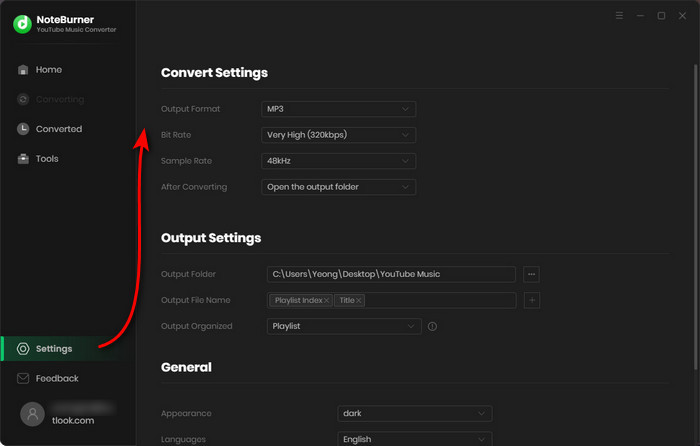Click the Output Folder path field

pos(391,274)
